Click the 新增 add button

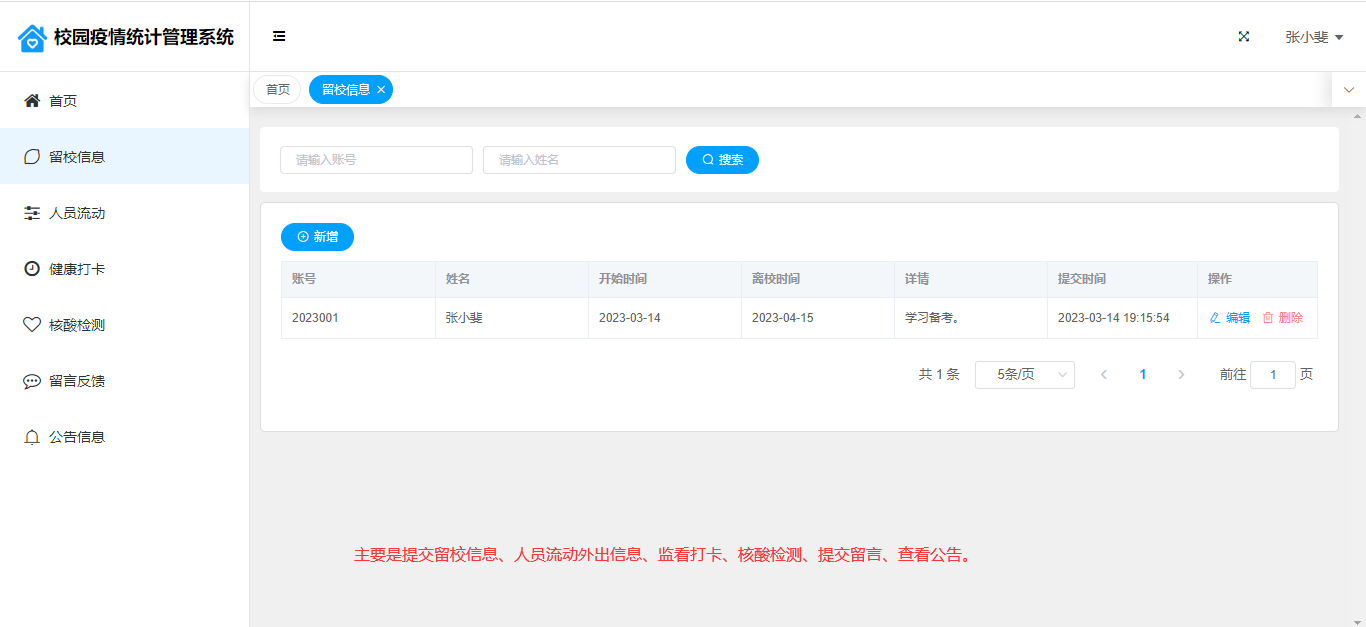pos(317,237)
